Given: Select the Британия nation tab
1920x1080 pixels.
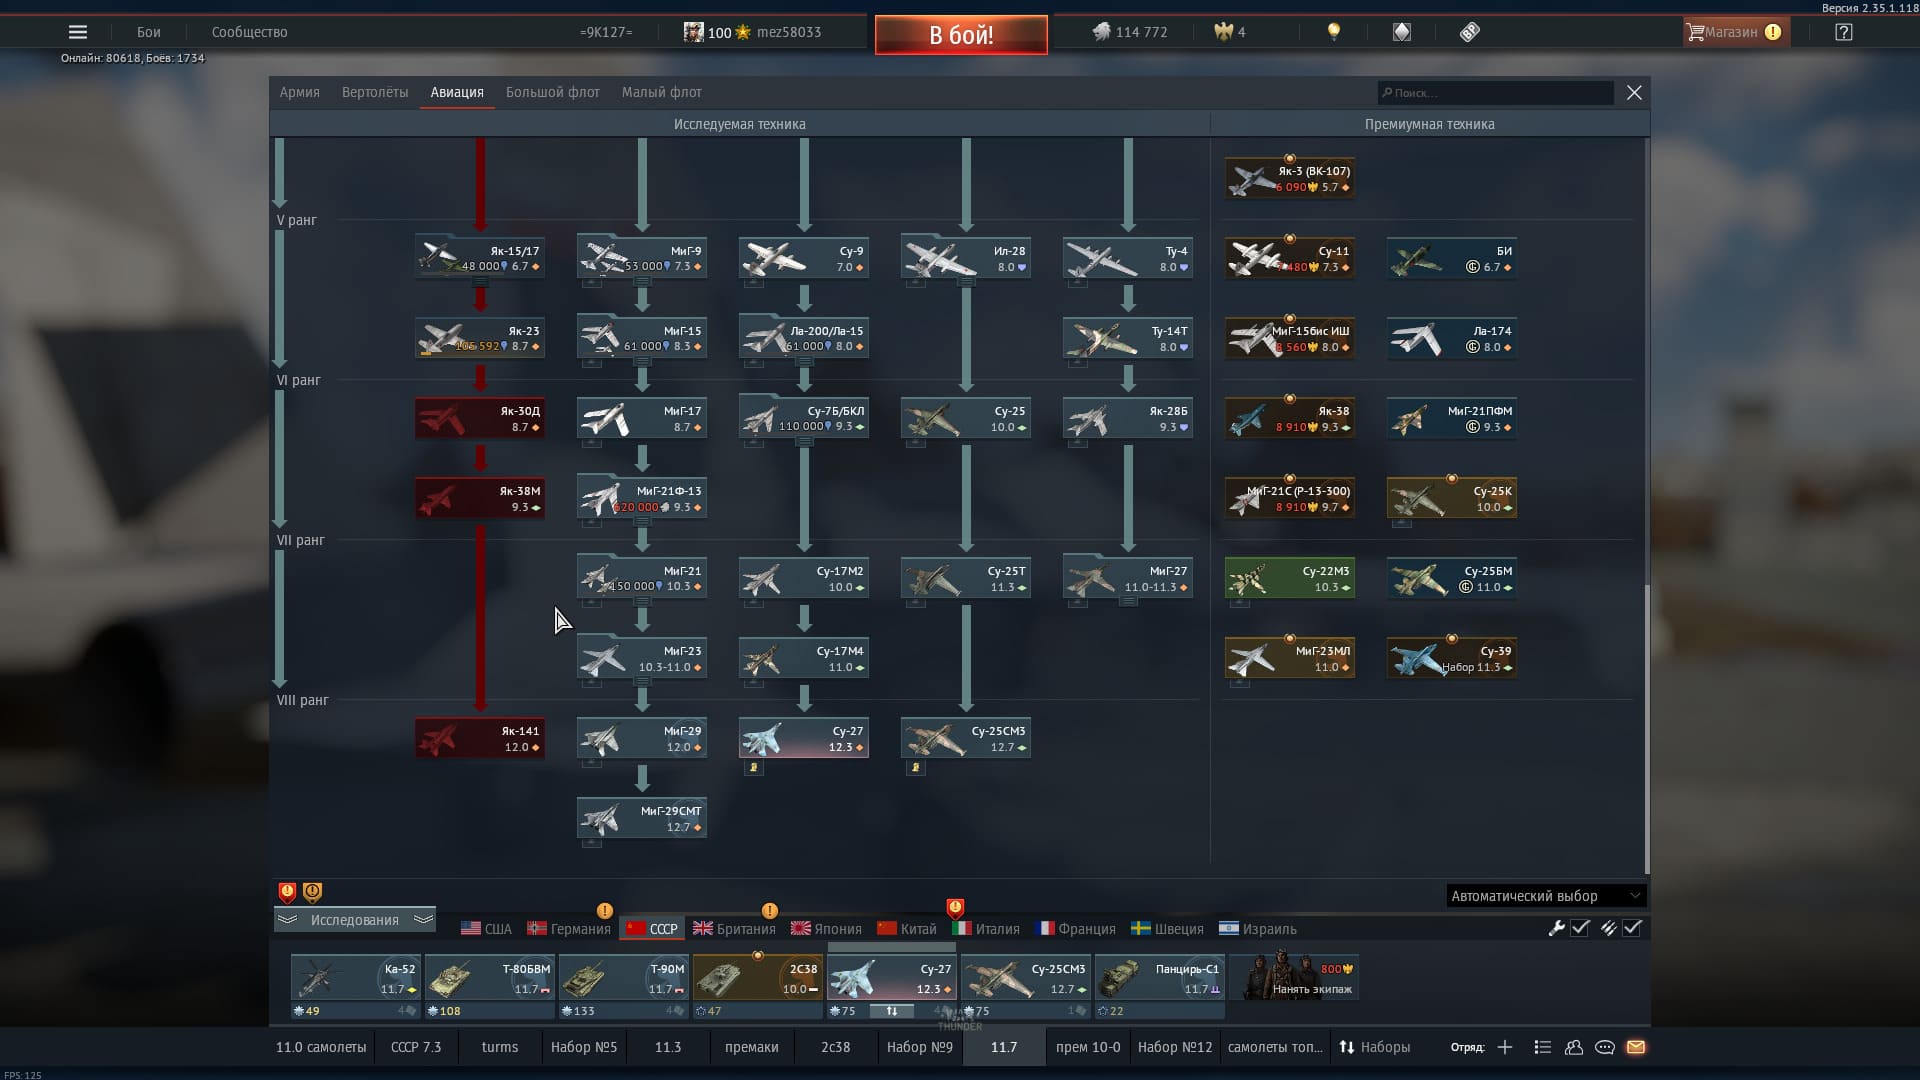Looking at the screenshot, I should pyautogui.click(x=734, y=929).
